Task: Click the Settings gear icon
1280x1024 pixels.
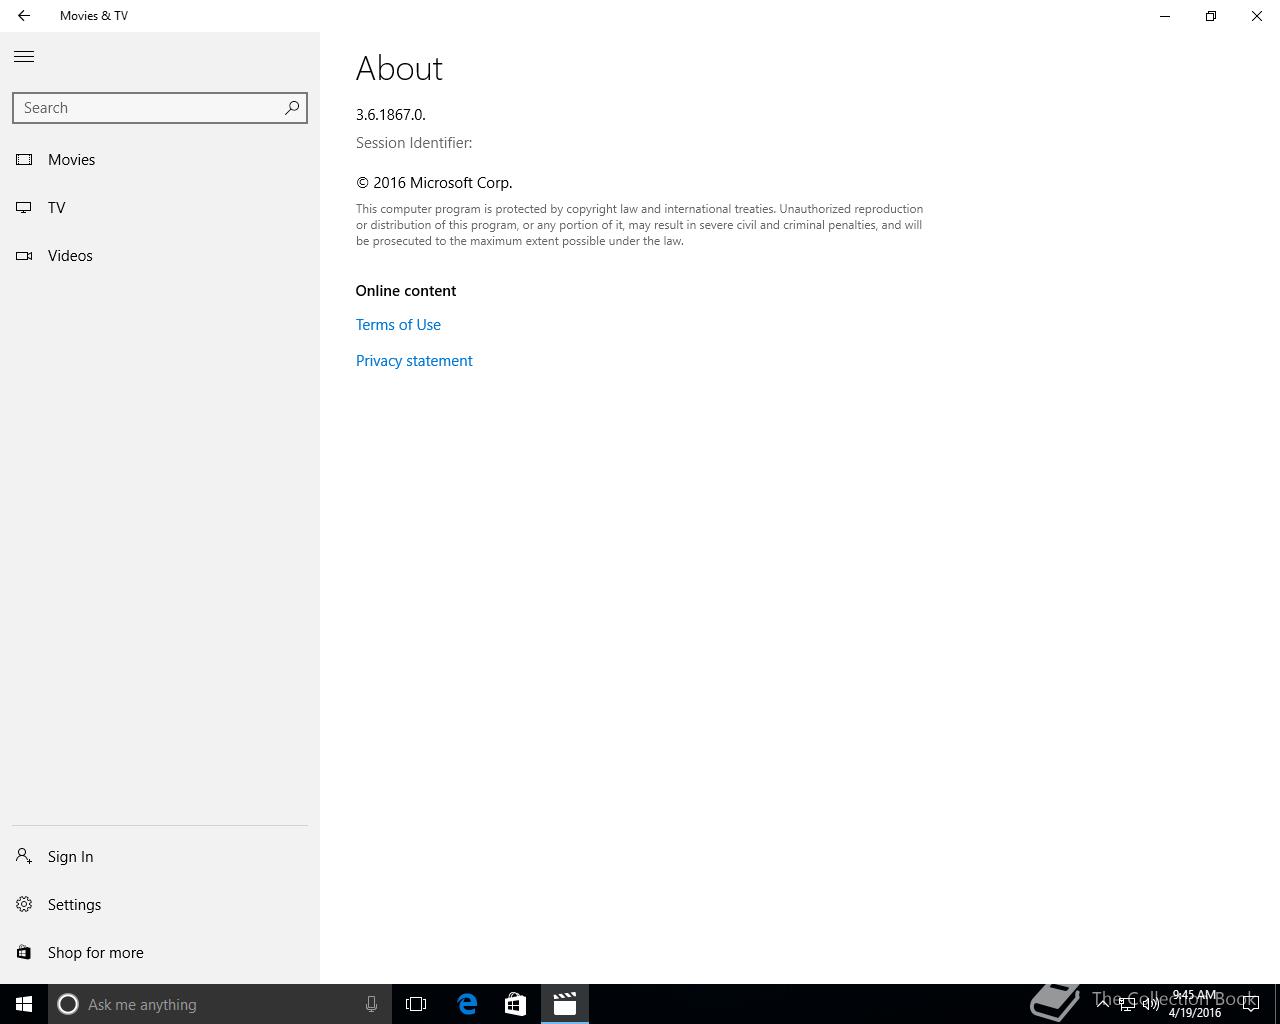Action: point(24,905)
